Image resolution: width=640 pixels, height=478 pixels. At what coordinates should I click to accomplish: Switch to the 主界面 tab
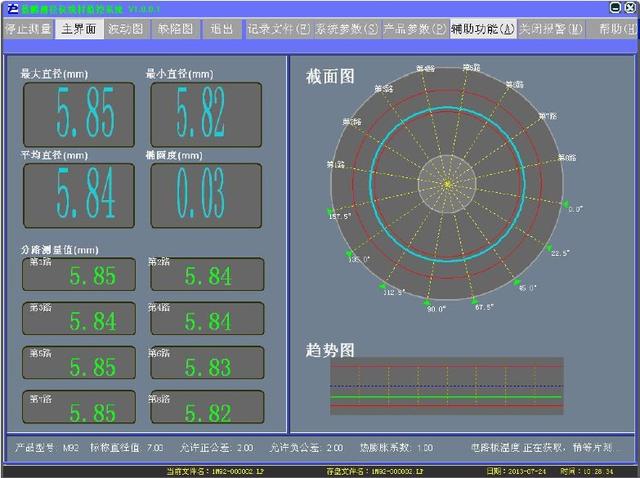click(x=79, y=29)
